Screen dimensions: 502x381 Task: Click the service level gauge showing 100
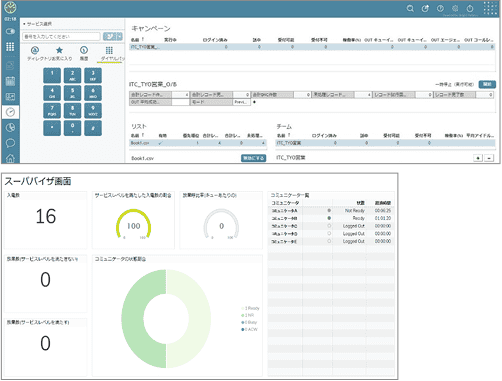click(x=133, y=224)
